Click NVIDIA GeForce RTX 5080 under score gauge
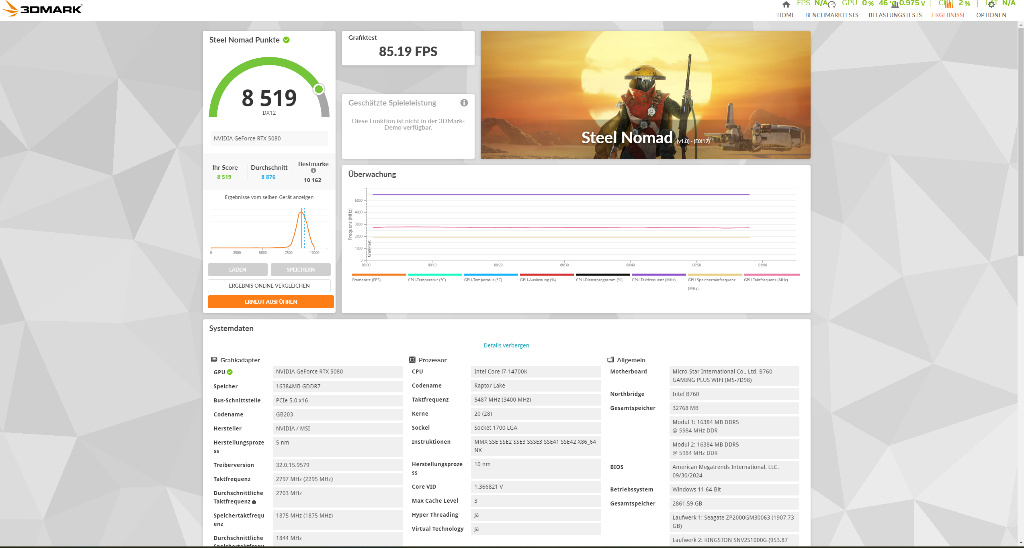 click(x=269, y=138)
